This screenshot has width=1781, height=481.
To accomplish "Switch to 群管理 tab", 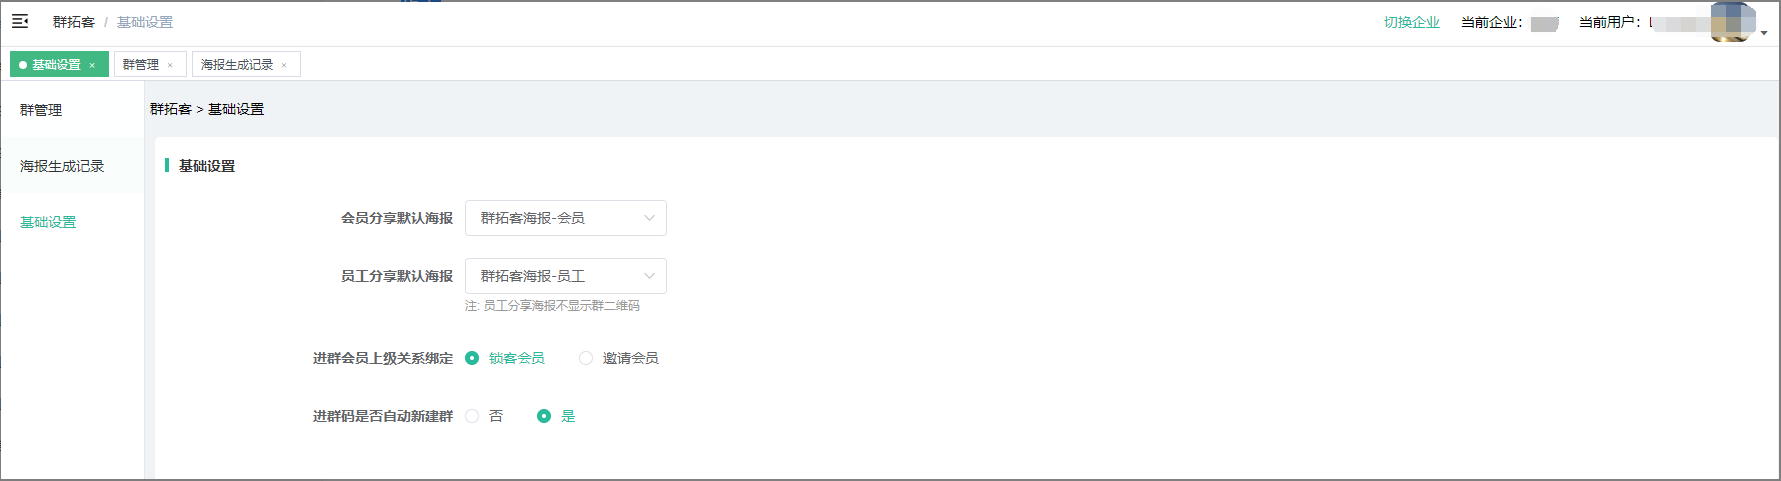I will 141,65.
